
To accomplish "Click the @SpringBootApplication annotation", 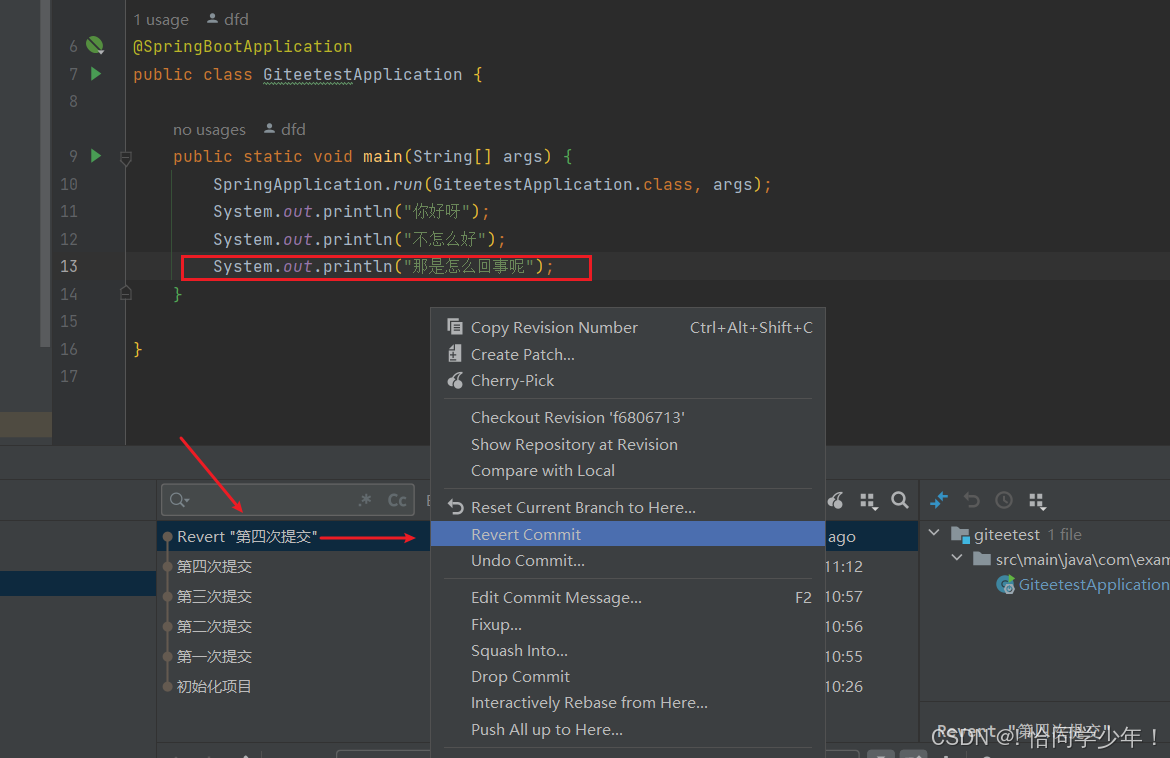I will pos(243,46).
